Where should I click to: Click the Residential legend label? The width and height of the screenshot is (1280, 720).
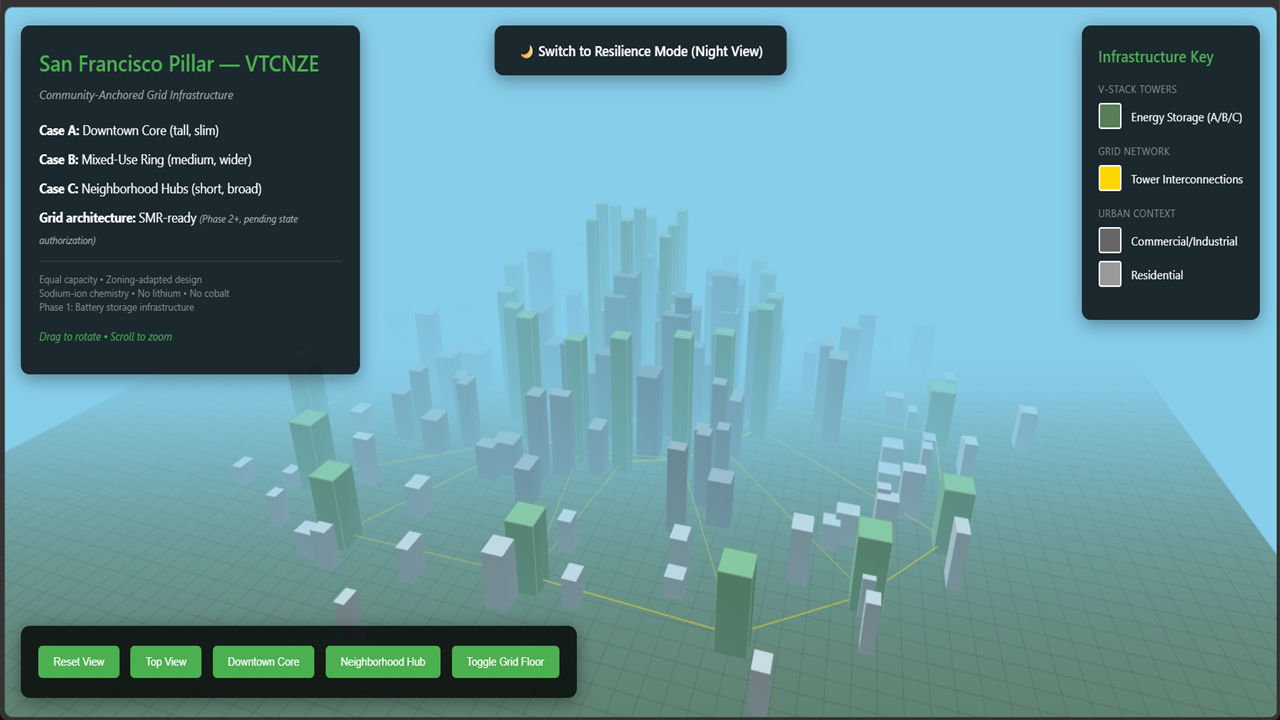coord(1157,276)
